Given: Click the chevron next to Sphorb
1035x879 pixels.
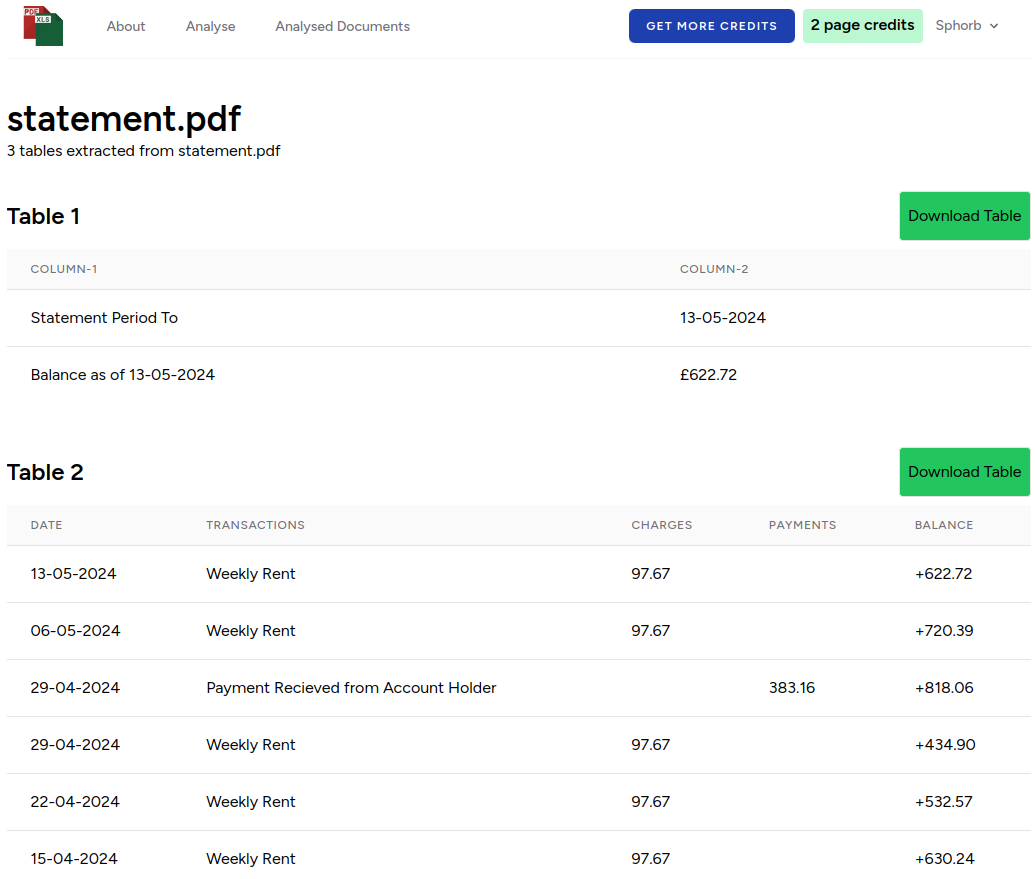Looking at the screenshot, I should pyautogui.click(x=993, y=26).
